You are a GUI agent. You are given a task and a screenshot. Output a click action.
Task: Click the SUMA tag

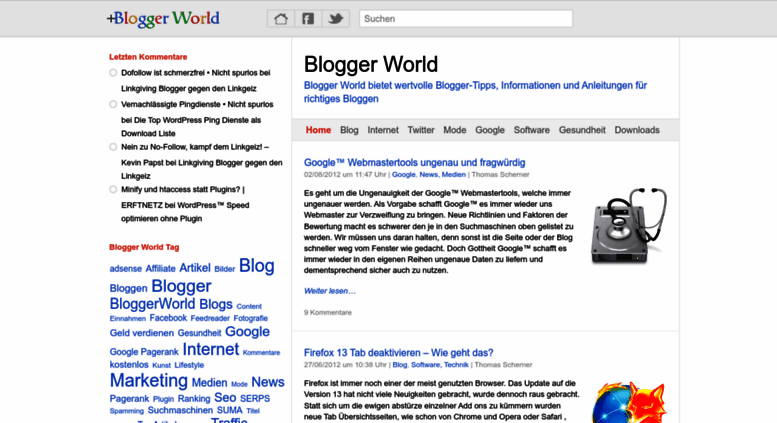point(229,410)
